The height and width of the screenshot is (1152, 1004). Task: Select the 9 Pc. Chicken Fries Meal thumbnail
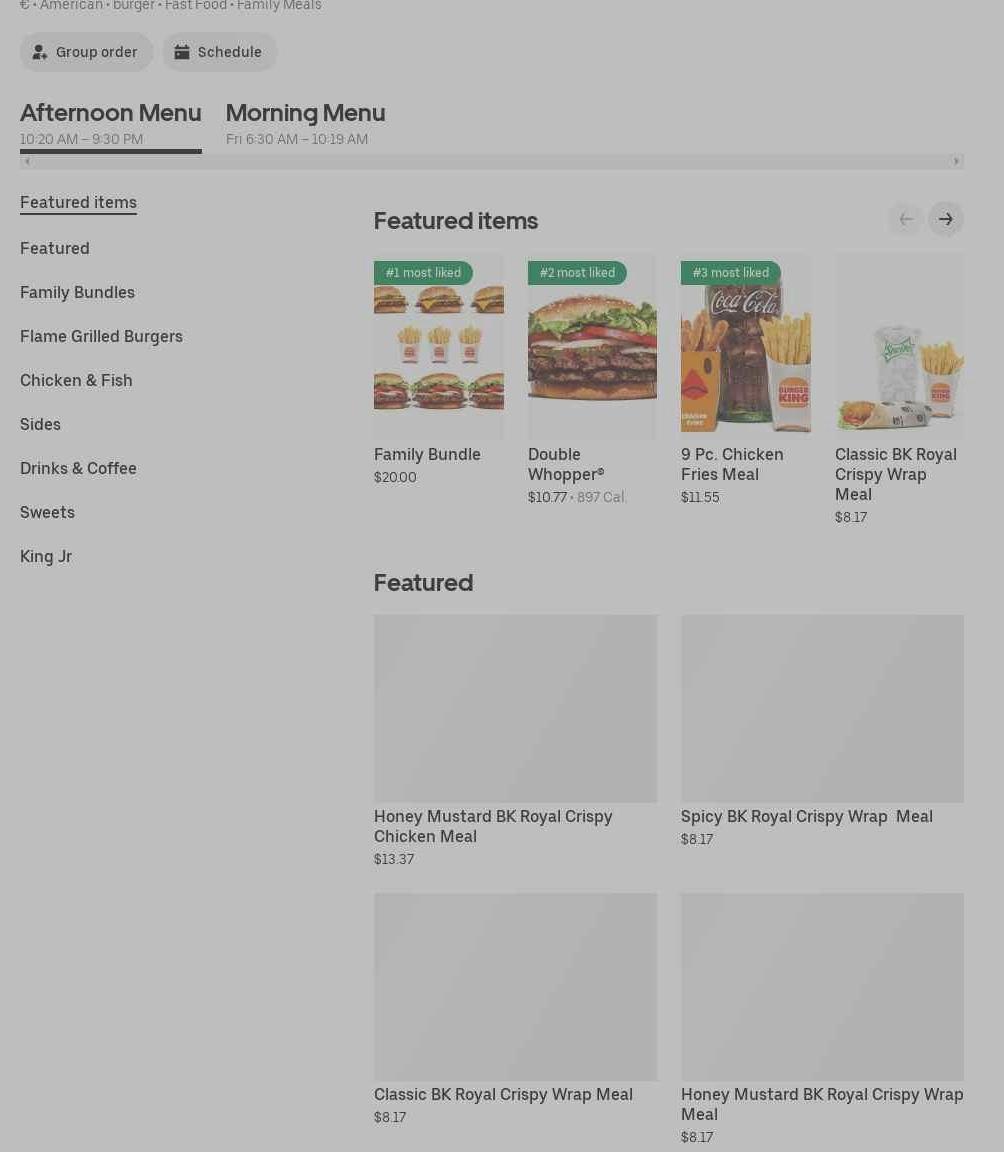click(745, 346)
